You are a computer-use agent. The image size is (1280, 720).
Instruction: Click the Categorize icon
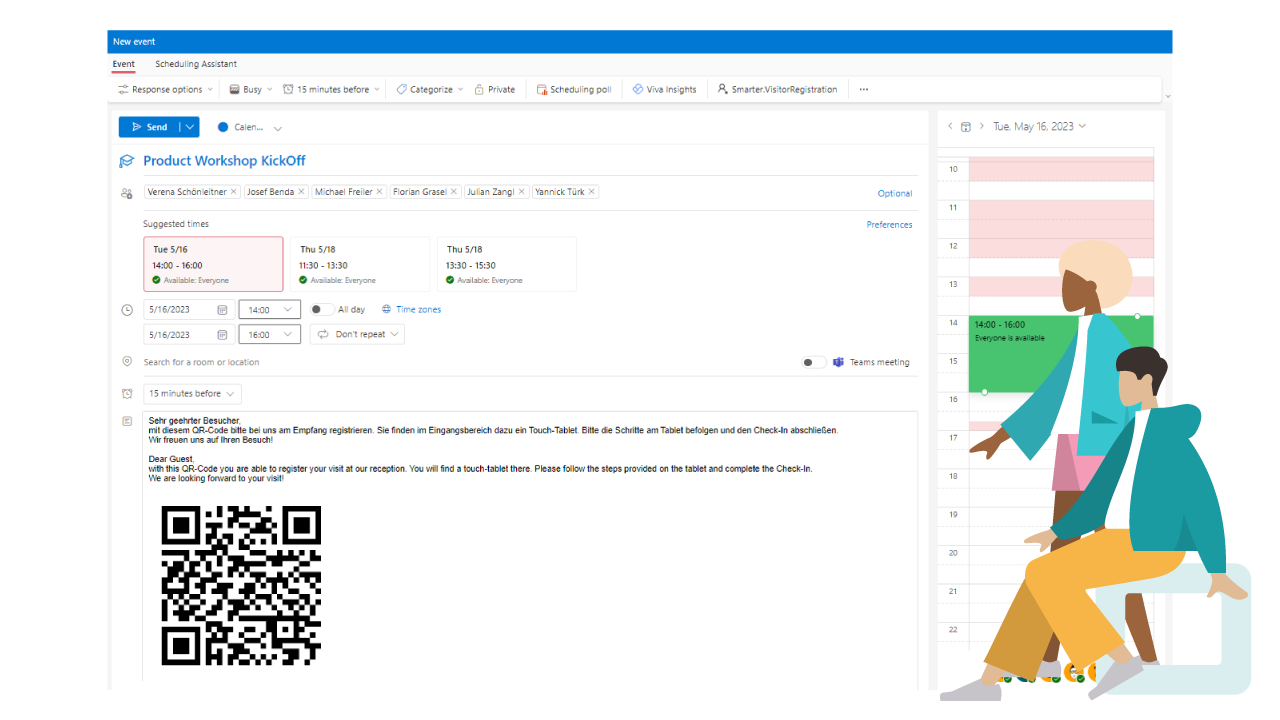click(402, 89)
